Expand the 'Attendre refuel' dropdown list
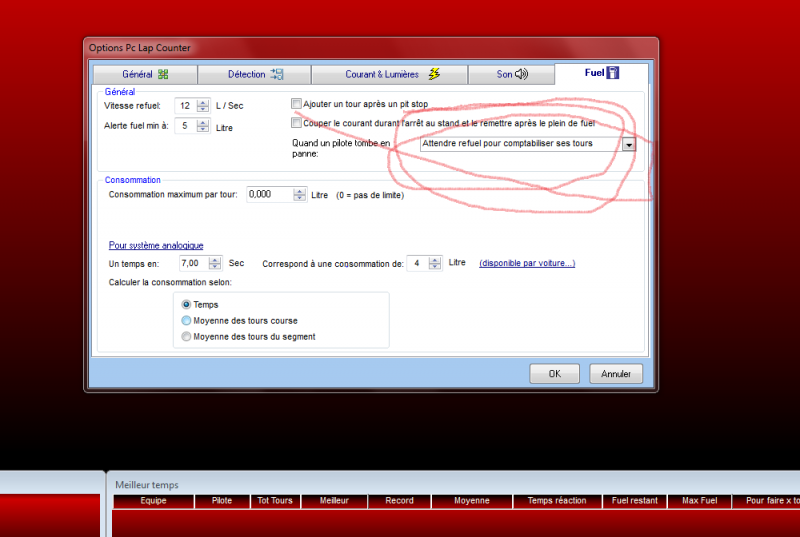 (628, 144)
